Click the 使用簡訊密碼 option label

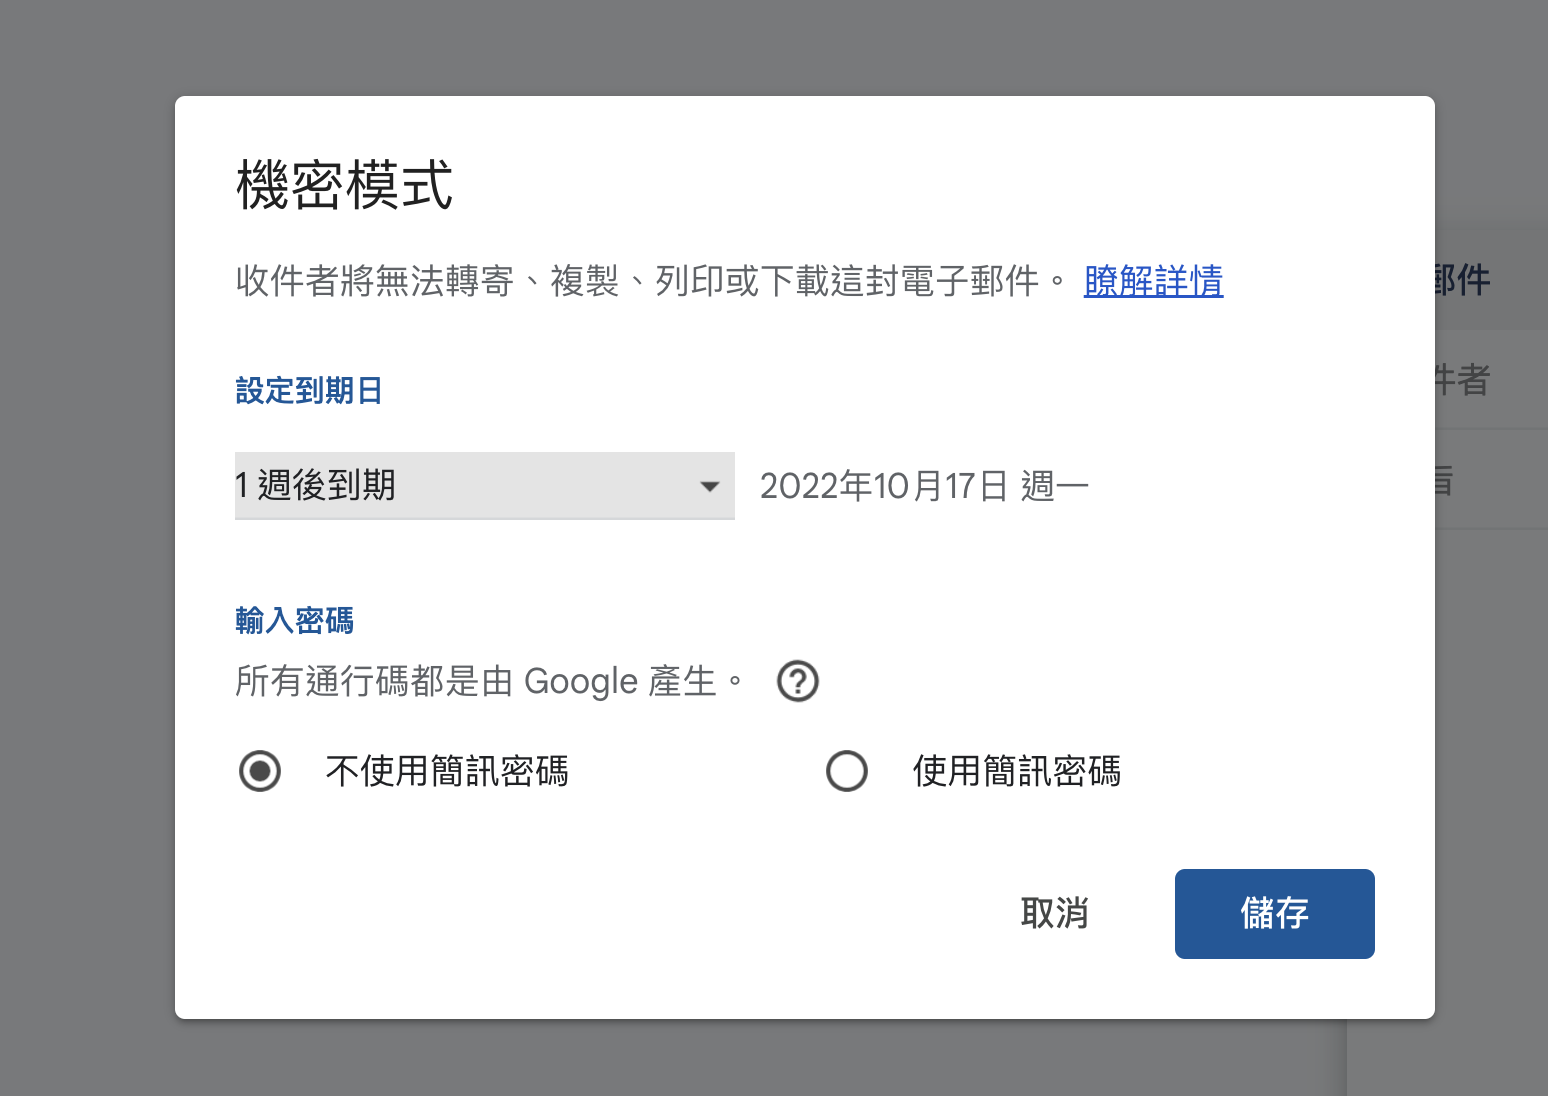tap(1016, 771)
